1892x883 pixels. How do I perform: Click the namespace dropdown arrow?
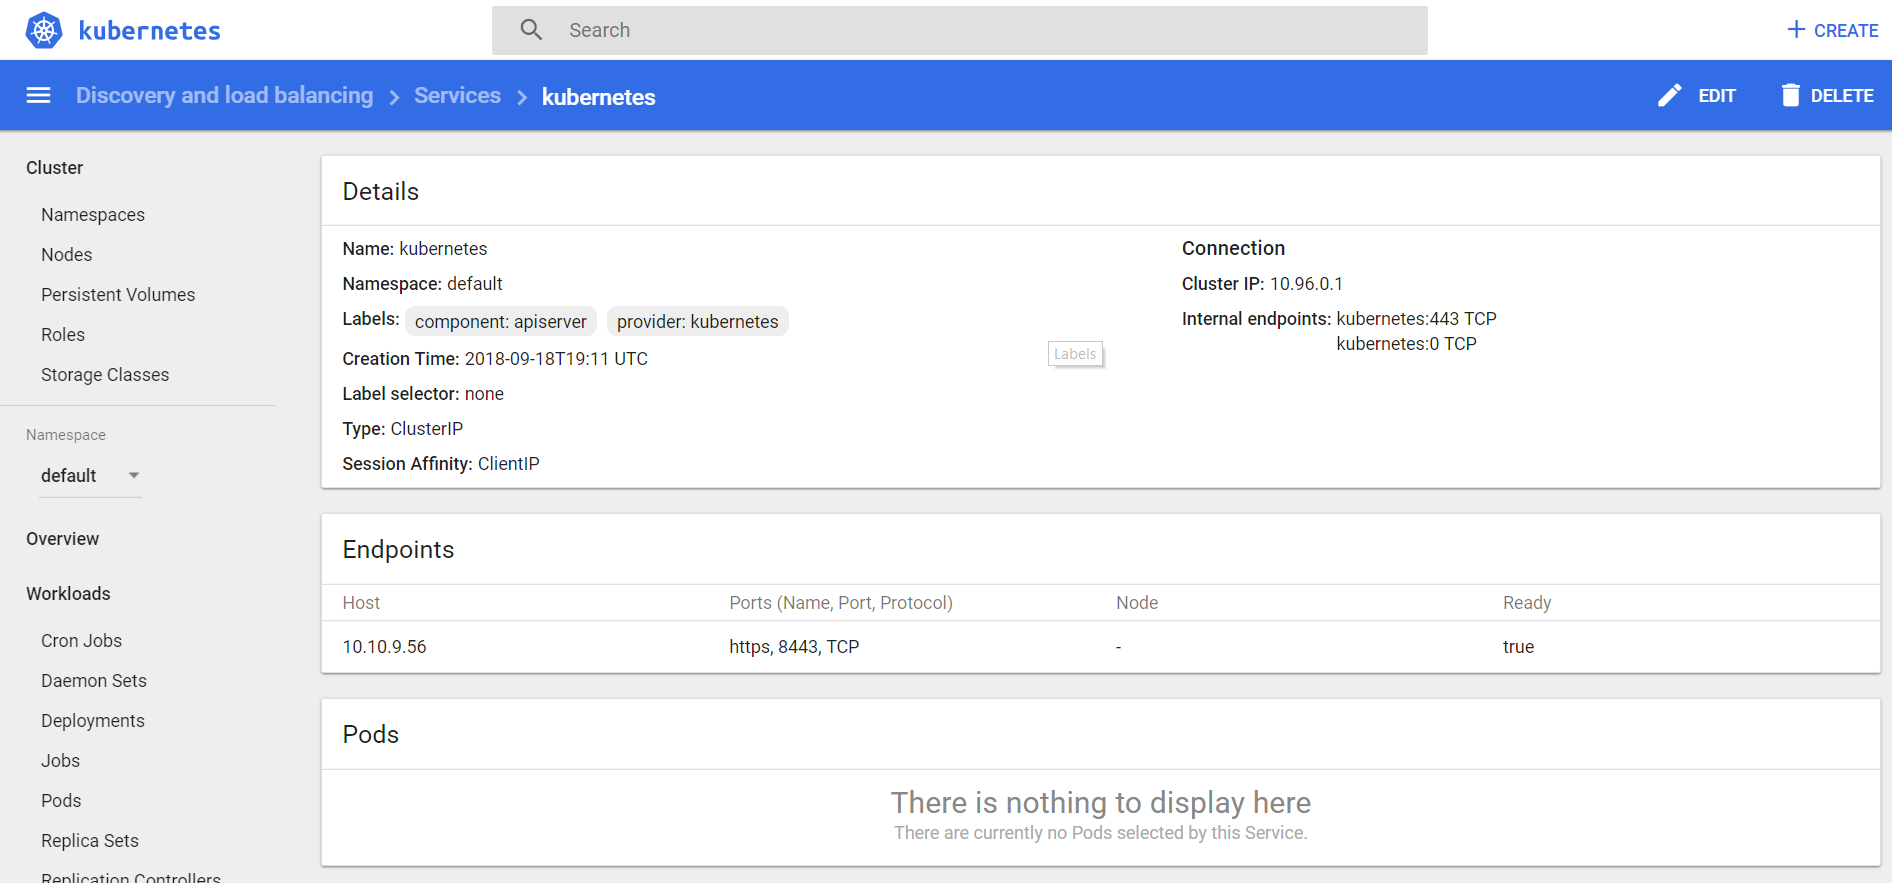(x=134, y=476)
